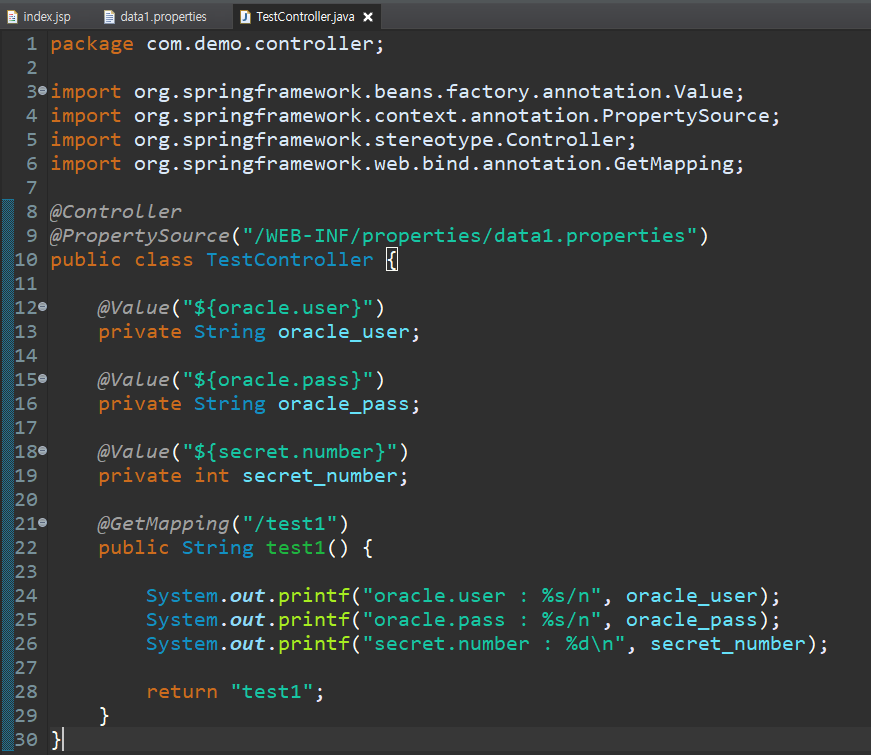Click the oracle_user field declaration

(343, 332)
